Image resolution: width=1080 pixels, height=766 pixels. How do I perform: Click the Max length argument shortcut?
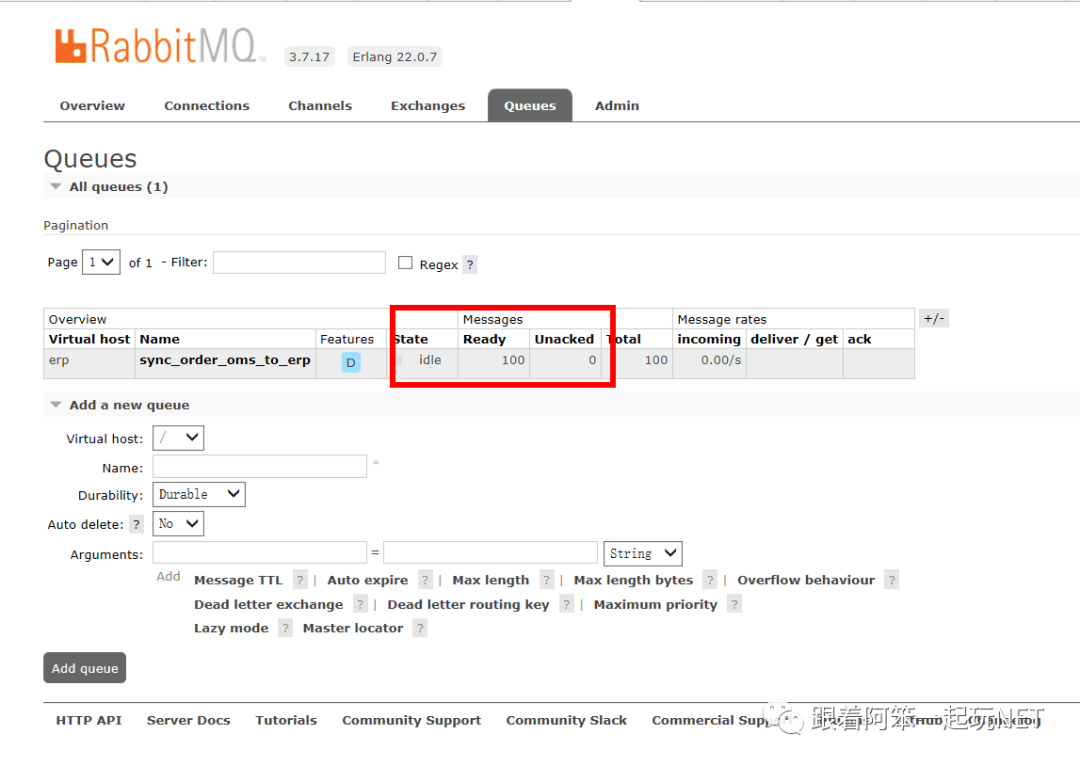[x=491, y=580]
